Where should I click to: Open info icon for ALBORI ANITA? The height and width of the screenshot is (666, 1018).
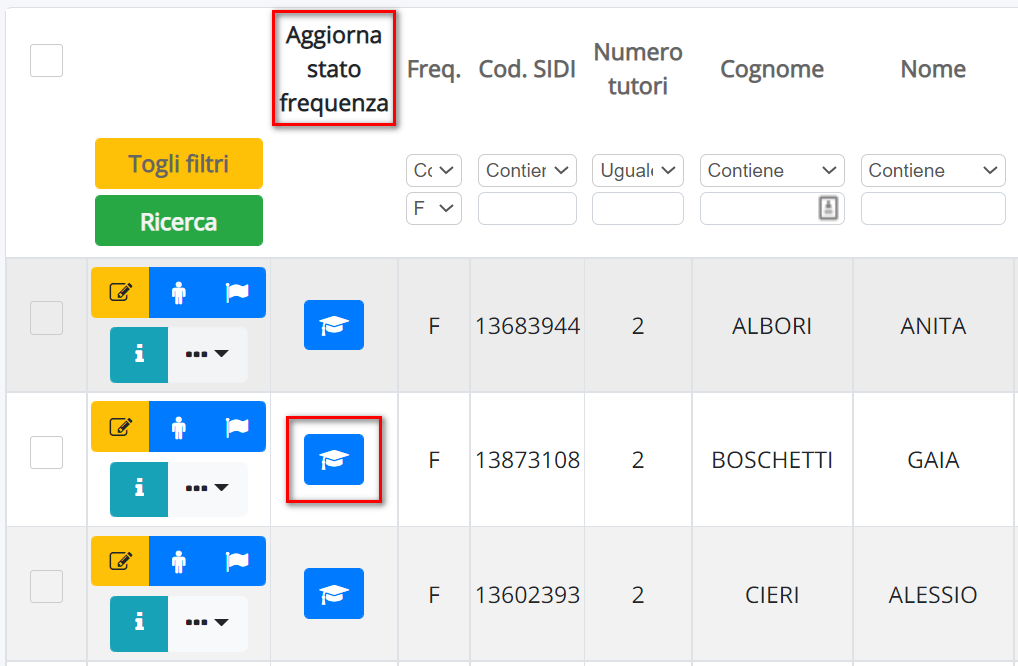tap(139, 354)
